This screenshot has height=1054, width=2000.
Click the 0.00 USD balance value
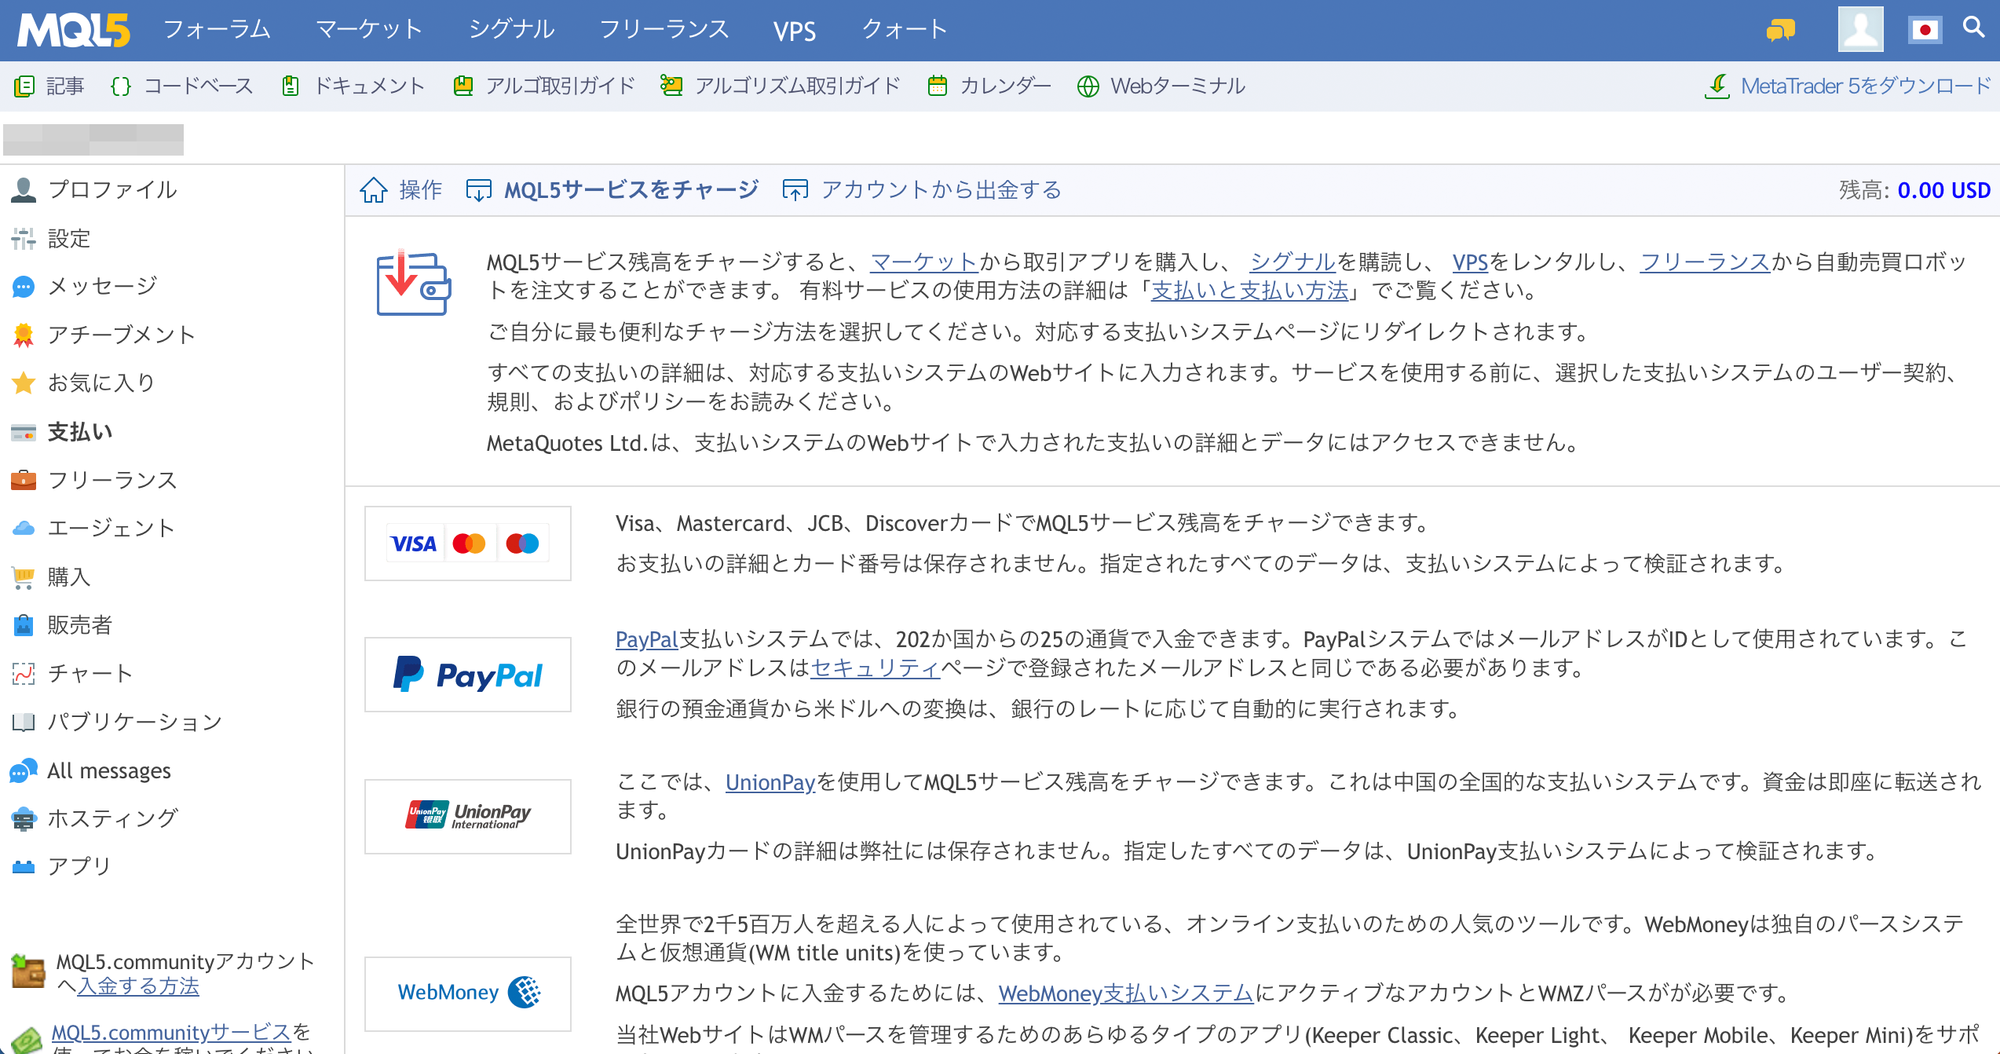point(1944,190)
